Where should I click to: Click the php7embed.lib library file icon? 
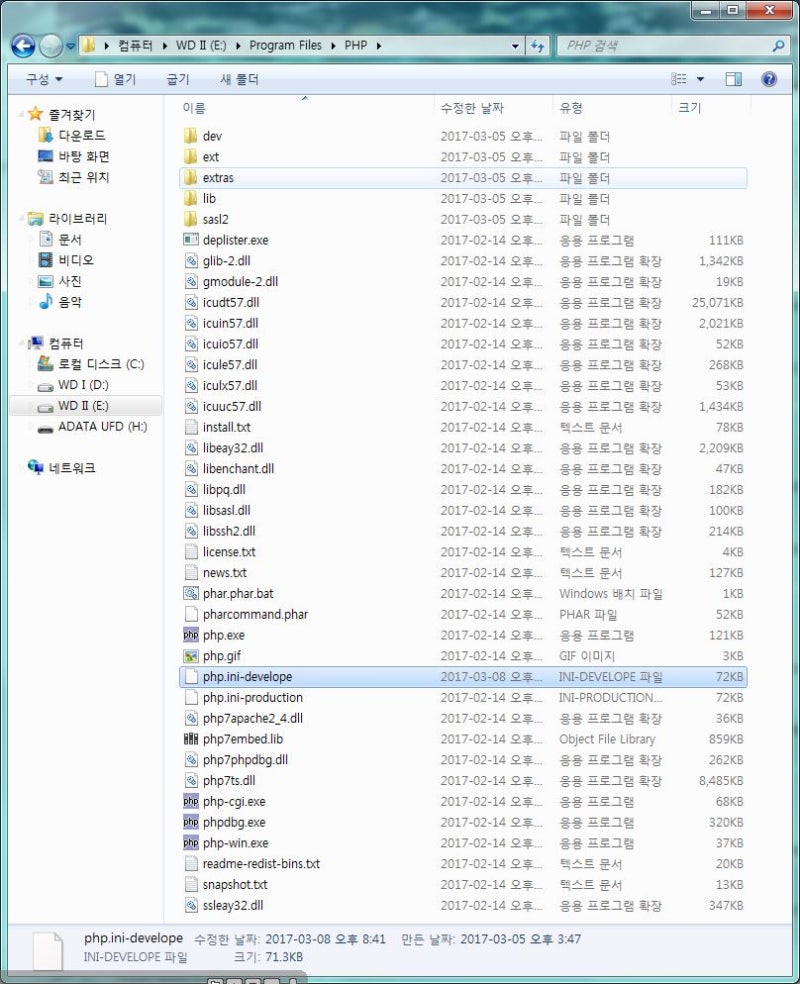[191, 739]
